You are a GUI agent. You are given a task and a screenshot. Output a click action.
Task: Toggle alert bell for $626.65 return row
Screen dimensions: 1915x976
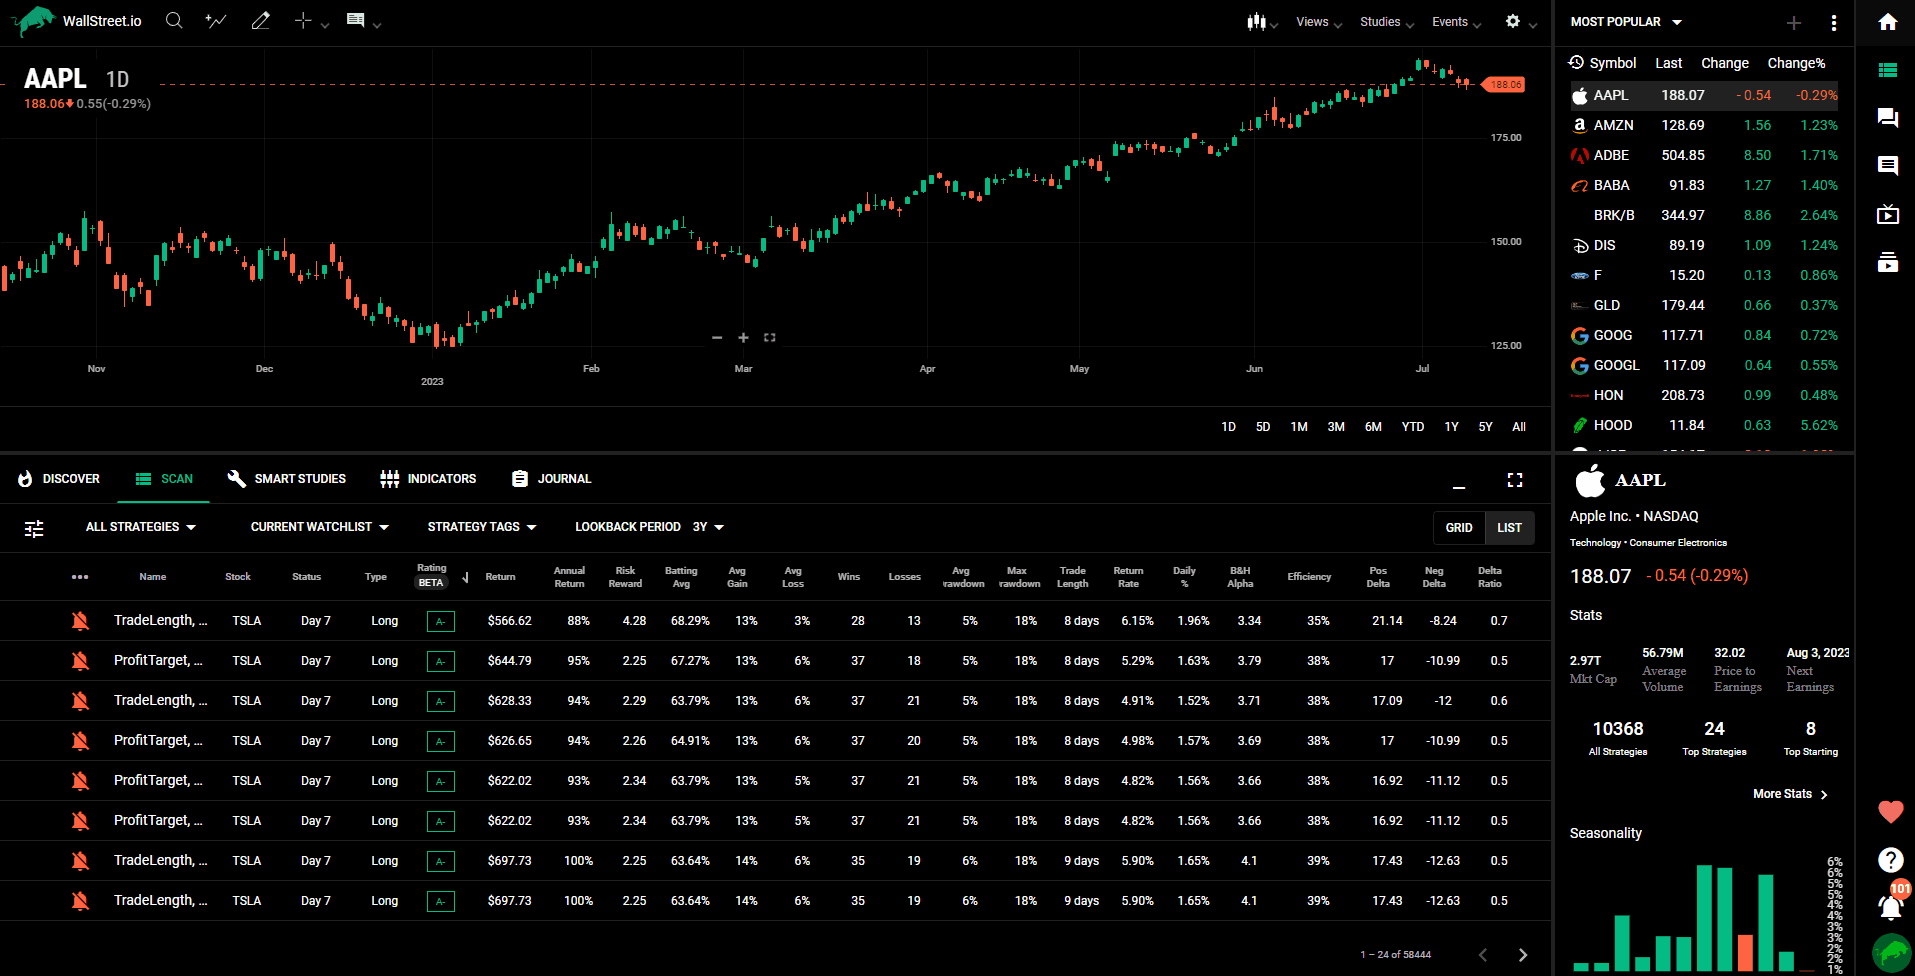pyautogui.click(x=80, y=741)
